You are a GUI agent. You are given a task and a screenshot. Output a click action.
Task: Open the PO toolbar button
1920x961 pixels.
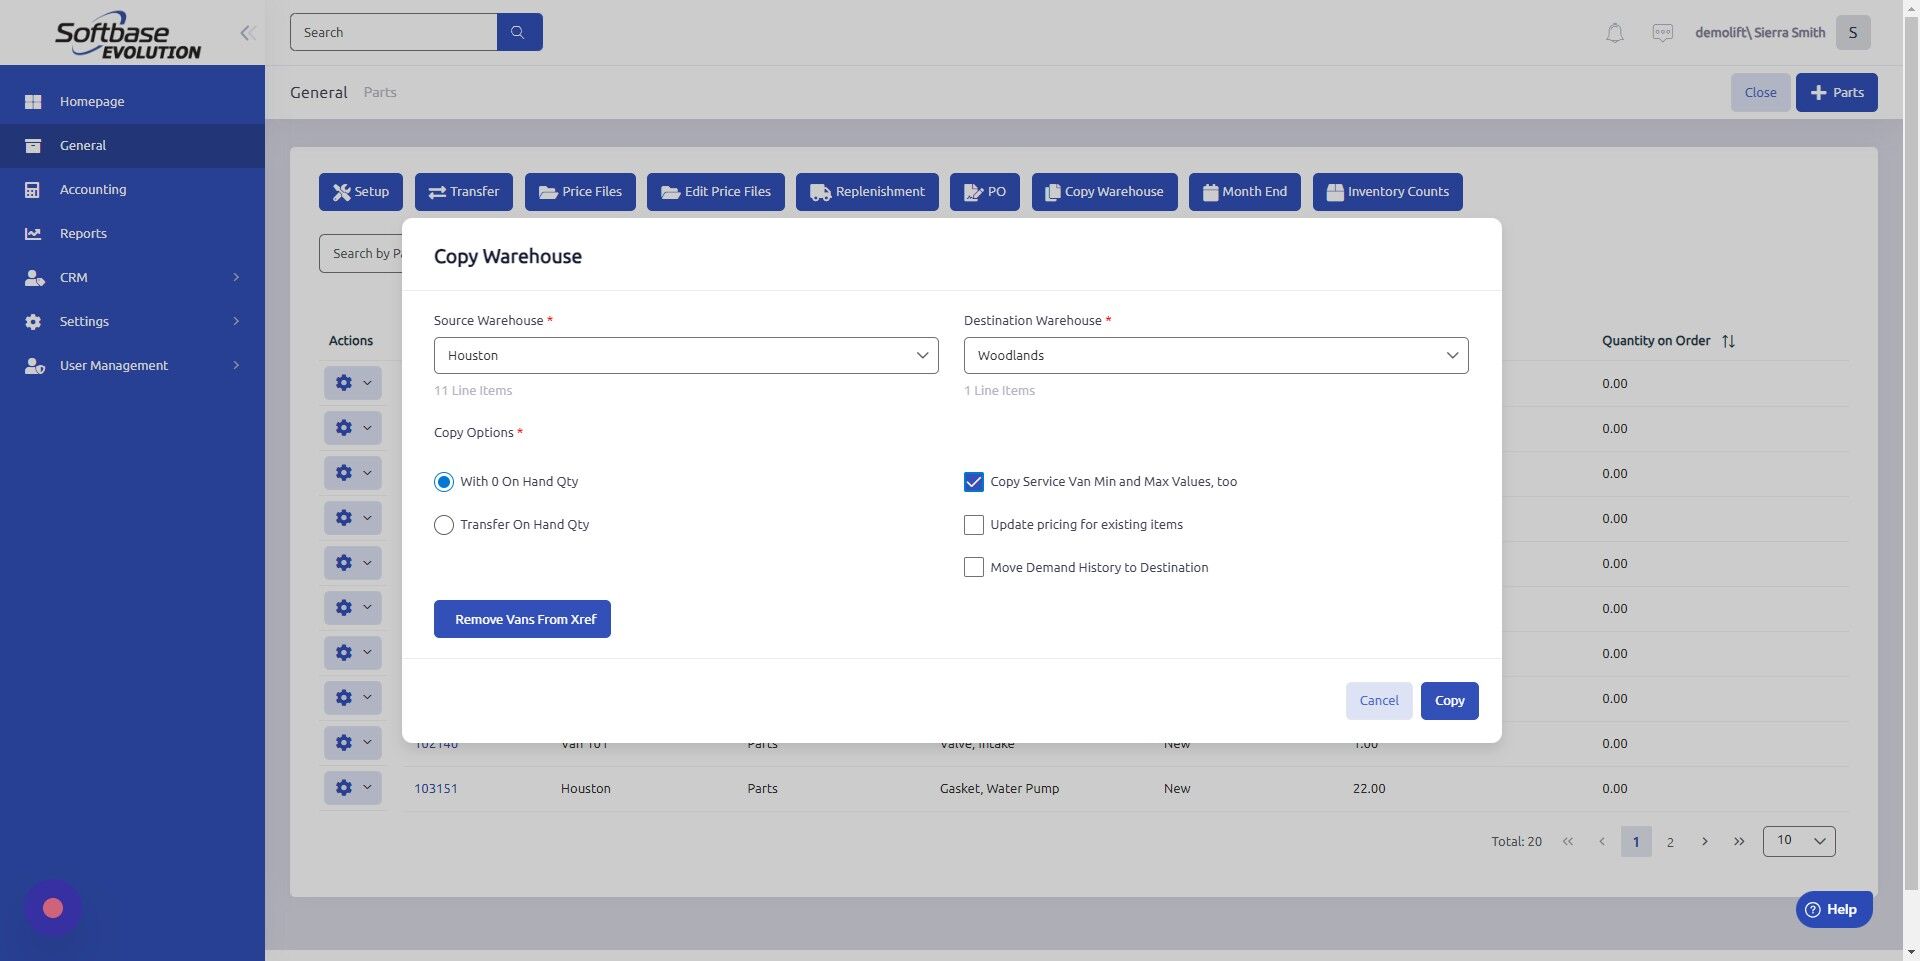[x=985, y=192]
